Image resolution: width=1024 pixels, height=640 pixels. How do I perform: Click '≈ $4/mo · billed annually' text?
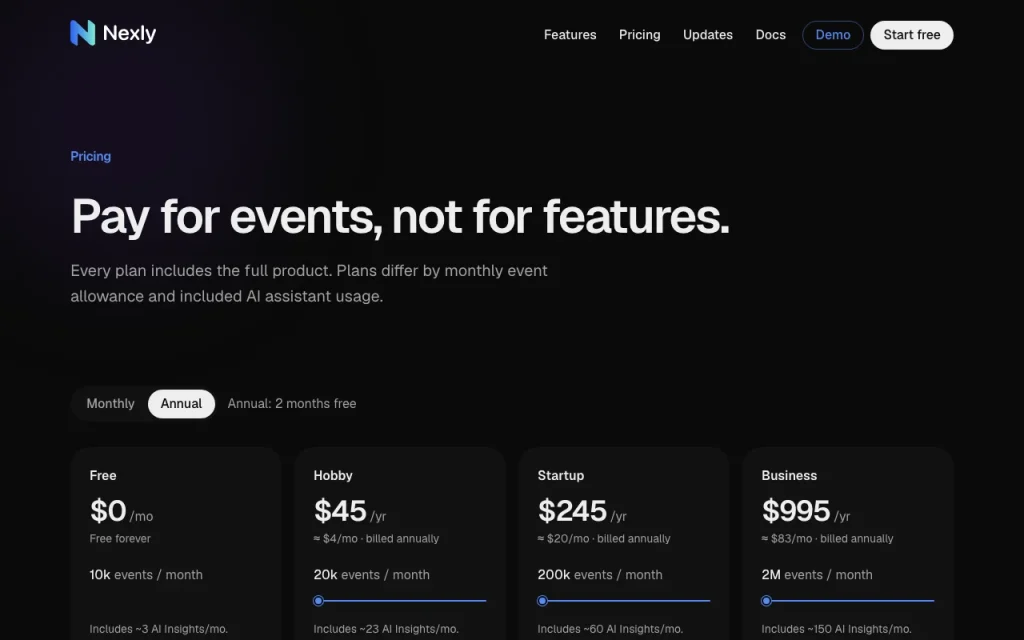click(376, 539)
